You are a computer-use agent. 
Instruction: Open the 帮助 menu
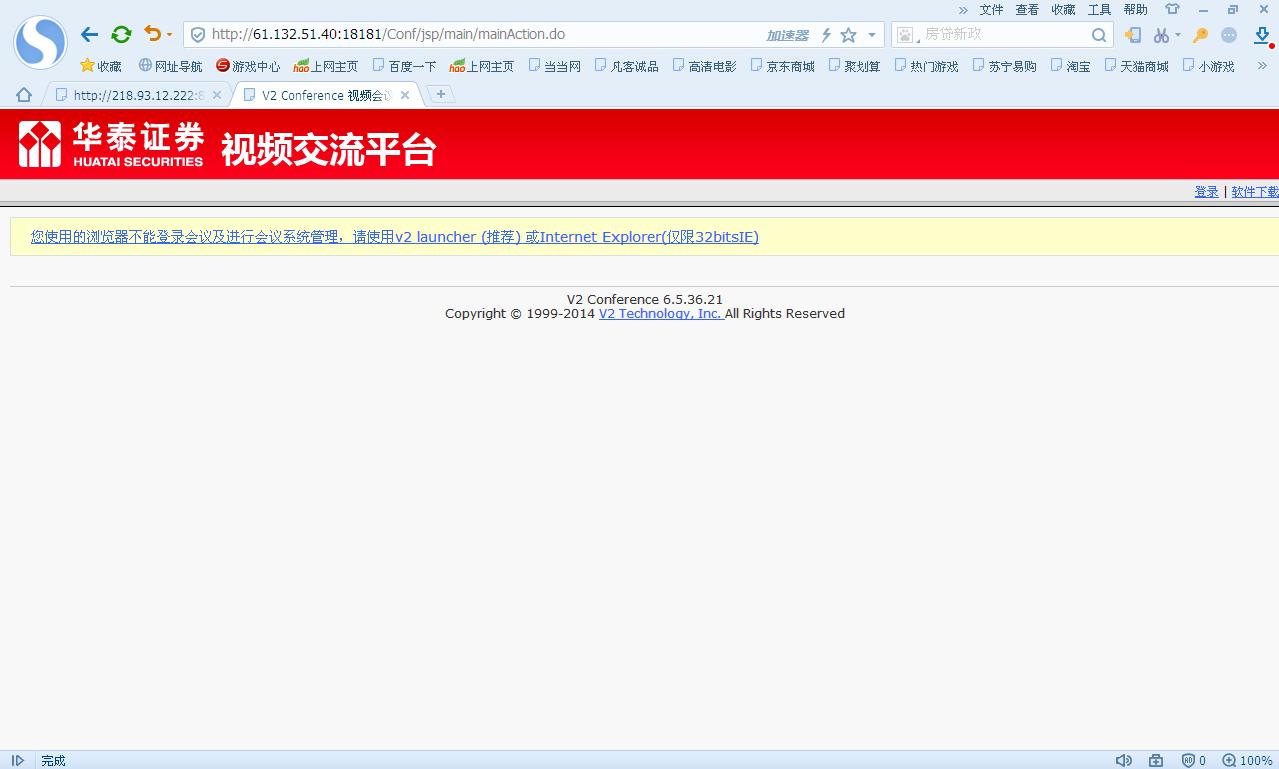pos(1135,10)
